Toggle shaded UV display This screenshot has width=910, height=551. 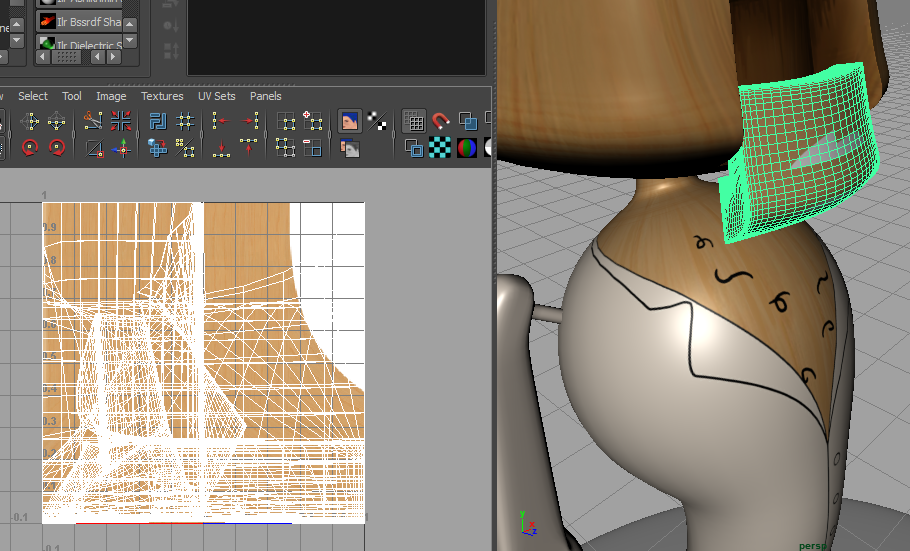468,121
